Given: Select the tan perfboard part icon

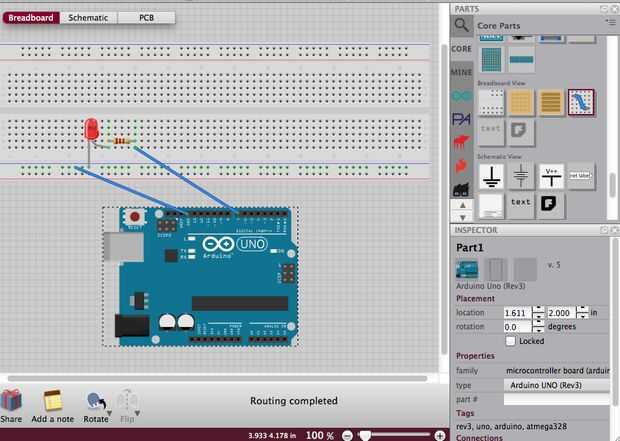Looking at the screenshot, I should coord(521,102).
